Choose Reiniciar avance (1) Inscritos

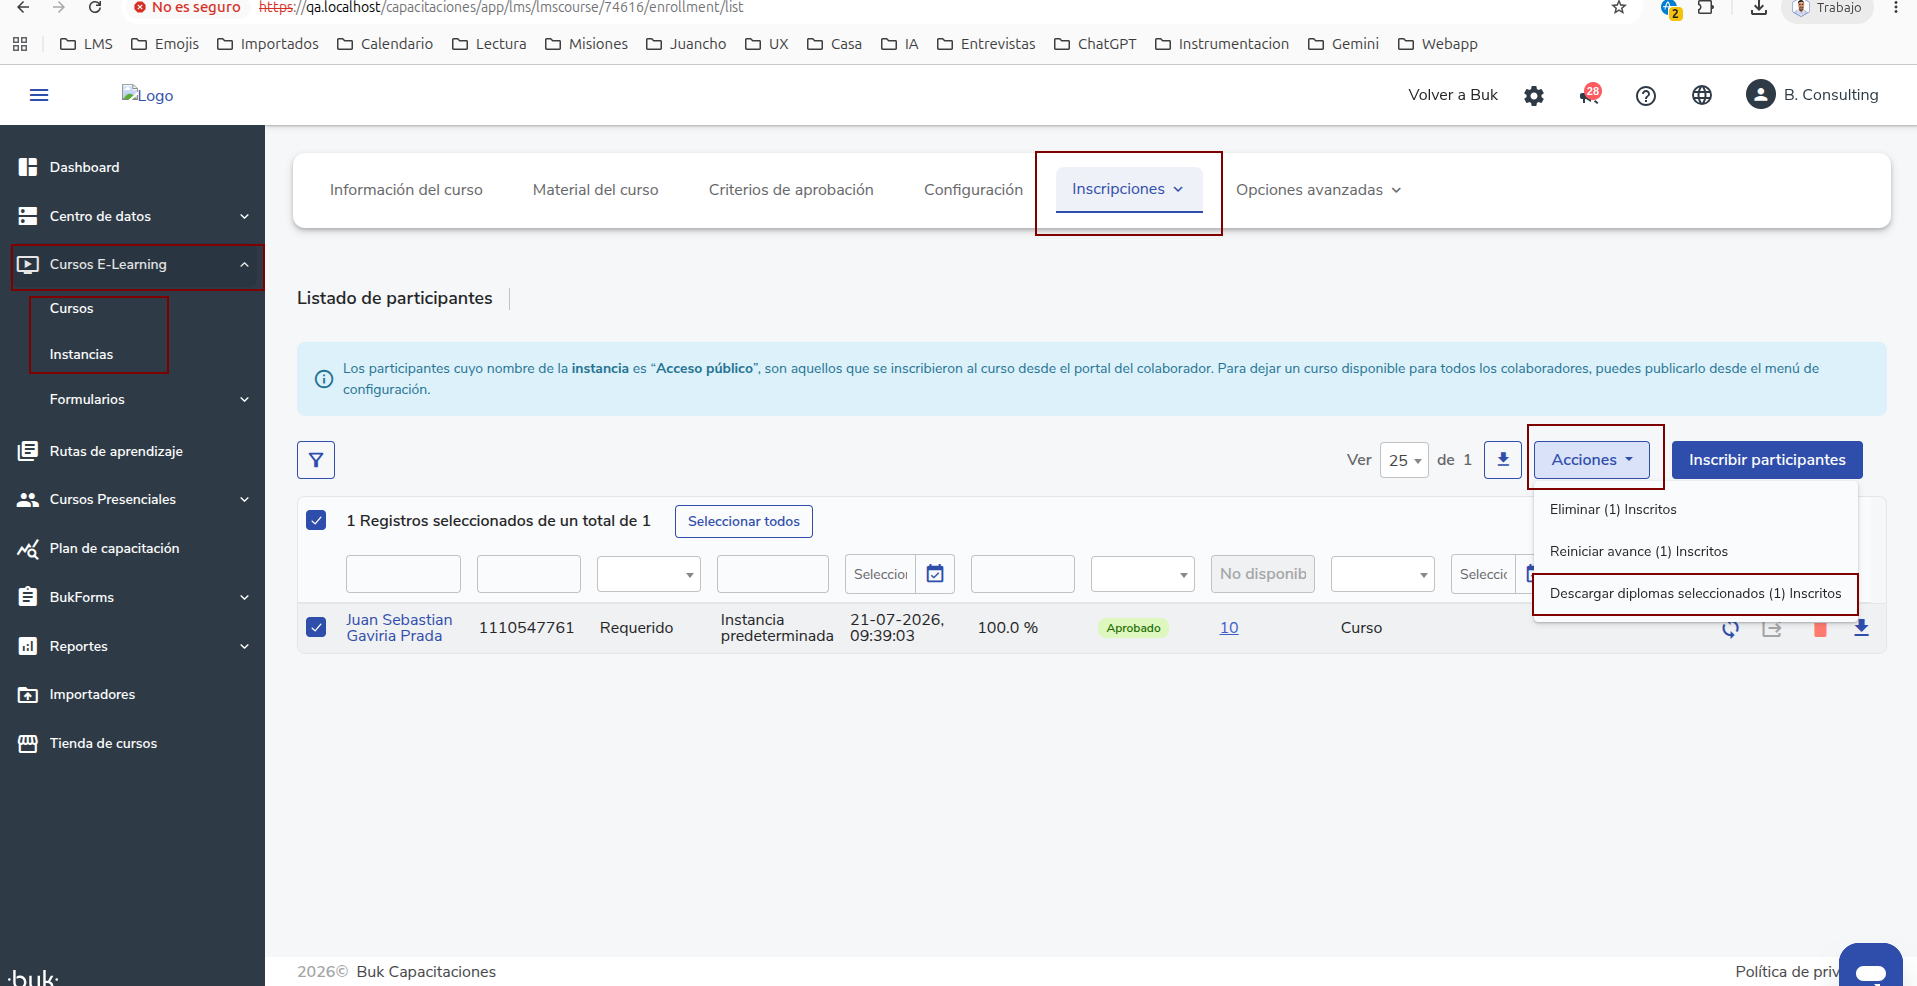pos(1639,551)
